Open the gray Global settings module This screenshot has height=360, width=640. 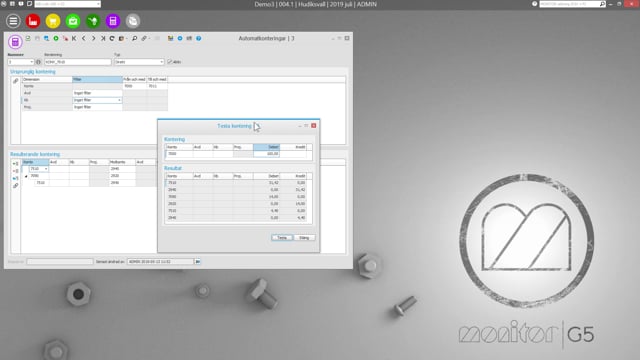pyautogui.click(x=133, y=21)
